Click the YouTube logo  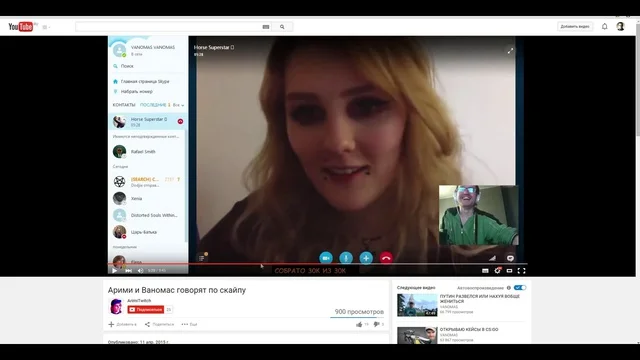click(21, 27)
